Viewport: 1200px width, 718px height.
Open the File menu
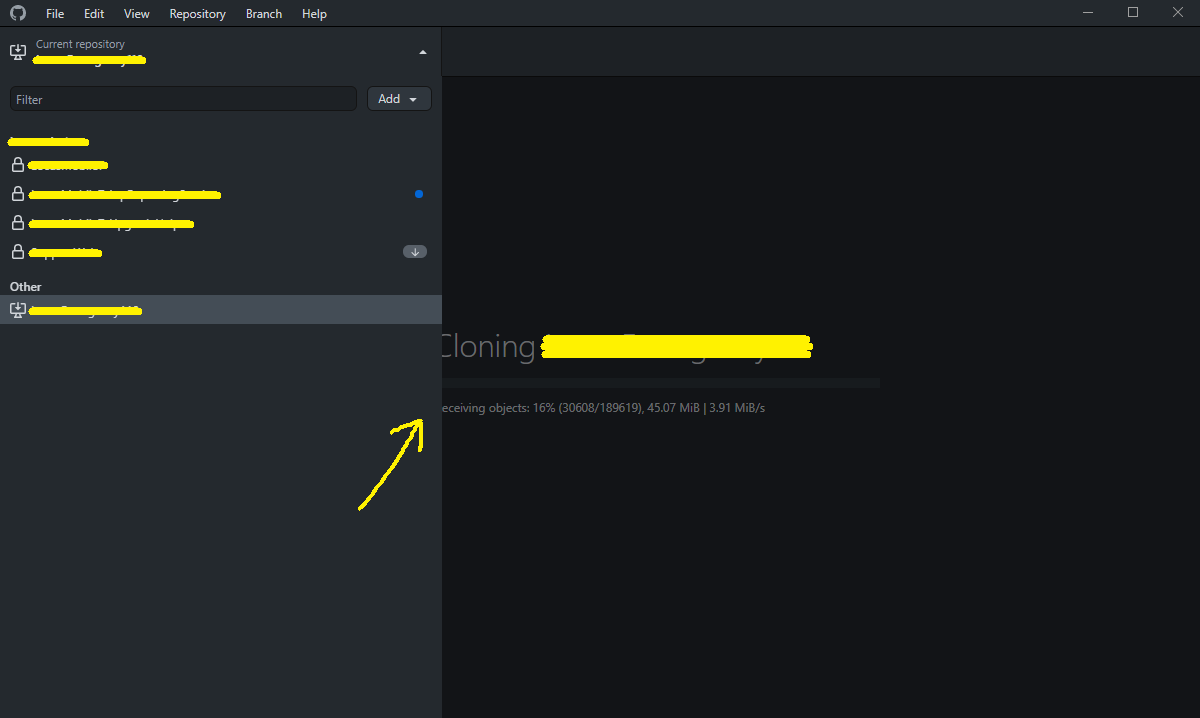[55, 14]
